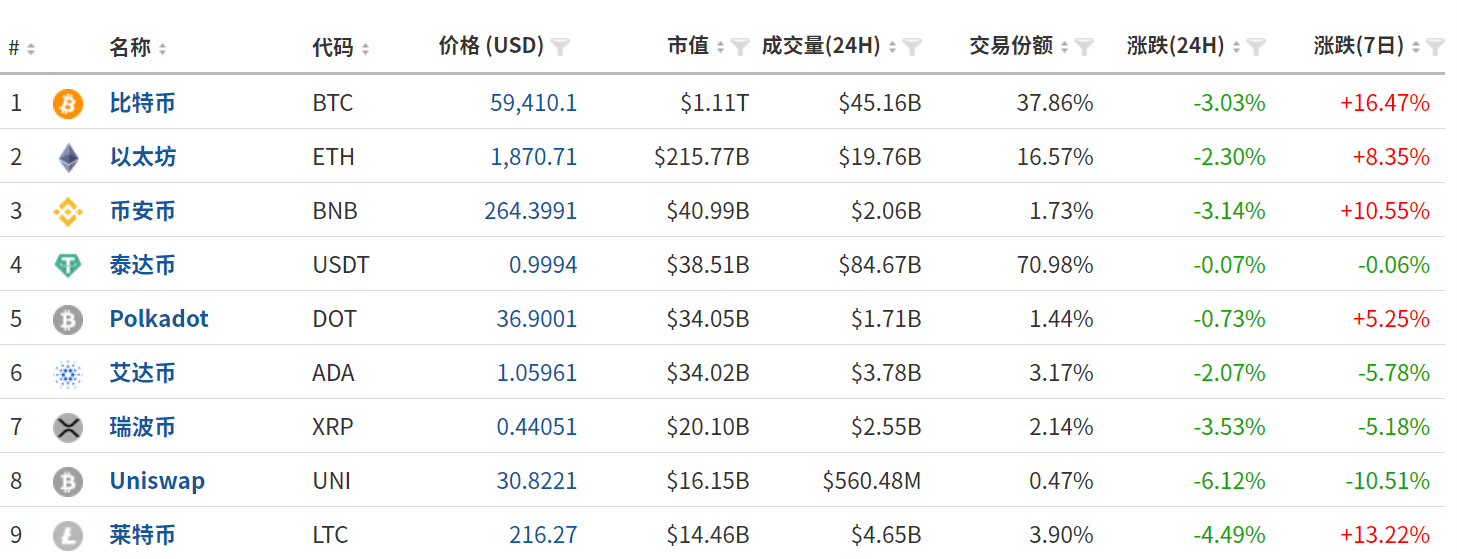The height and width of the screenshot is (559, 1457).
Task: Open the 莱特币 link
Action: tap(142, 535)
